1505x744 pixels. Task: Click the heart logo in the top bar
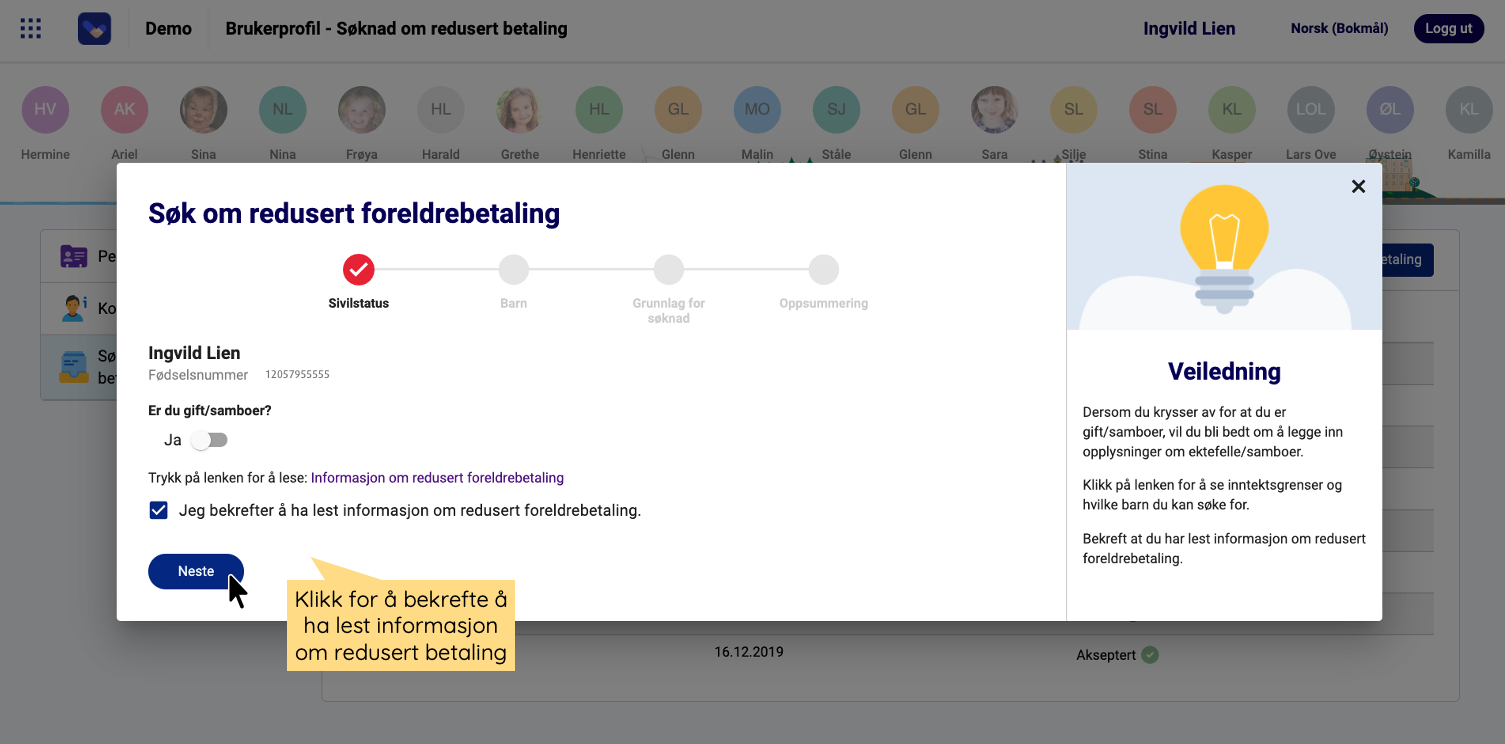tap(93, 28)
